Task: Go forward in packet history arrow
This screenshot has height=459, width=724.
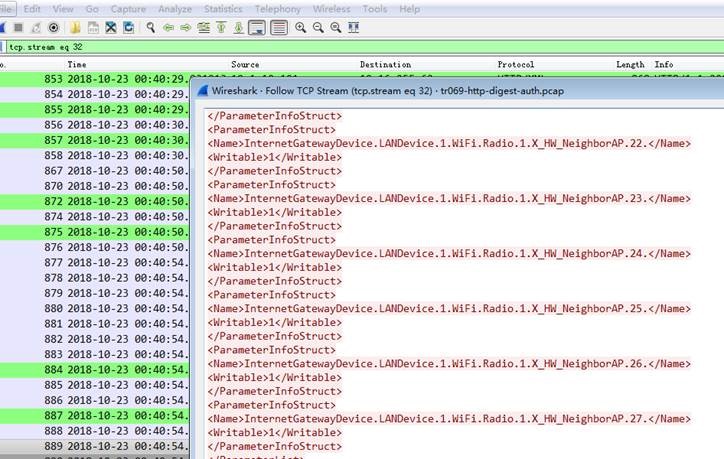Action: (185, 27)
